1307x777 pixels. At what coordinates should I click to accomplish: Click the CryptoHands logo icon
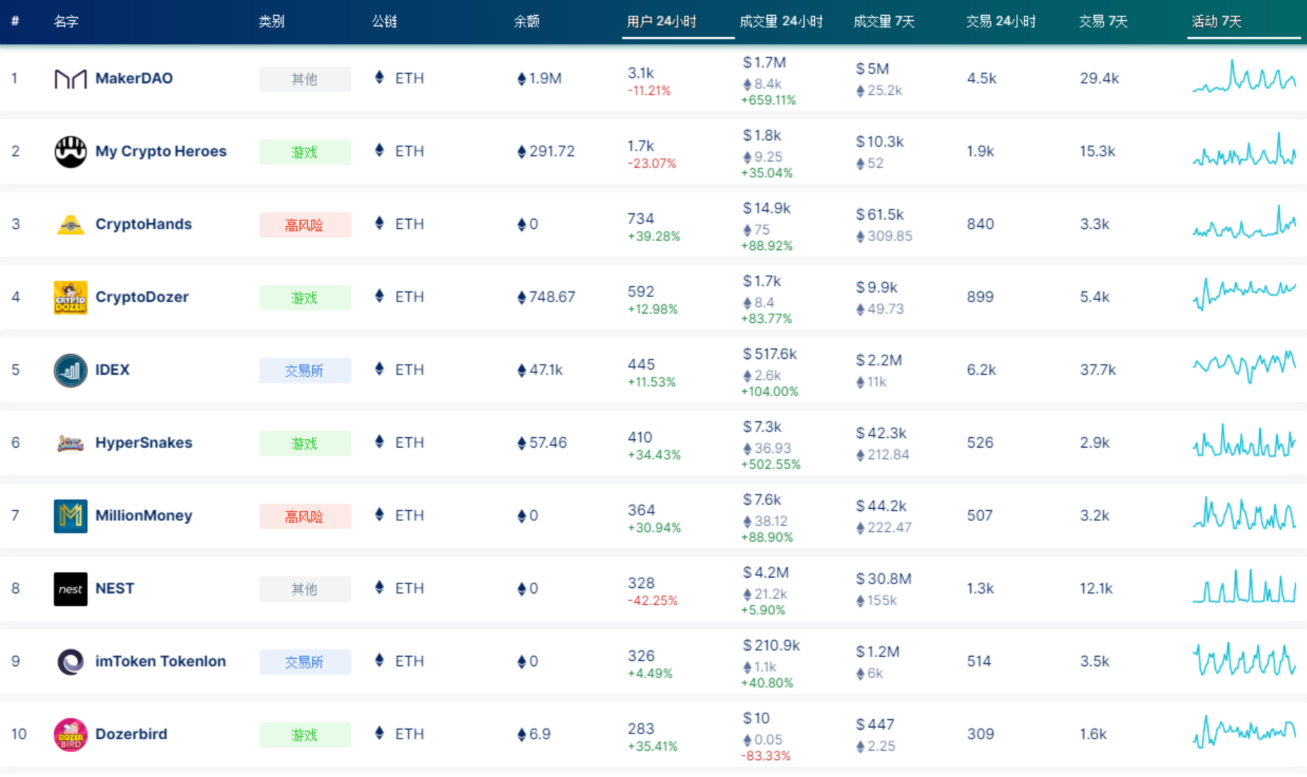tap(70, 225)
